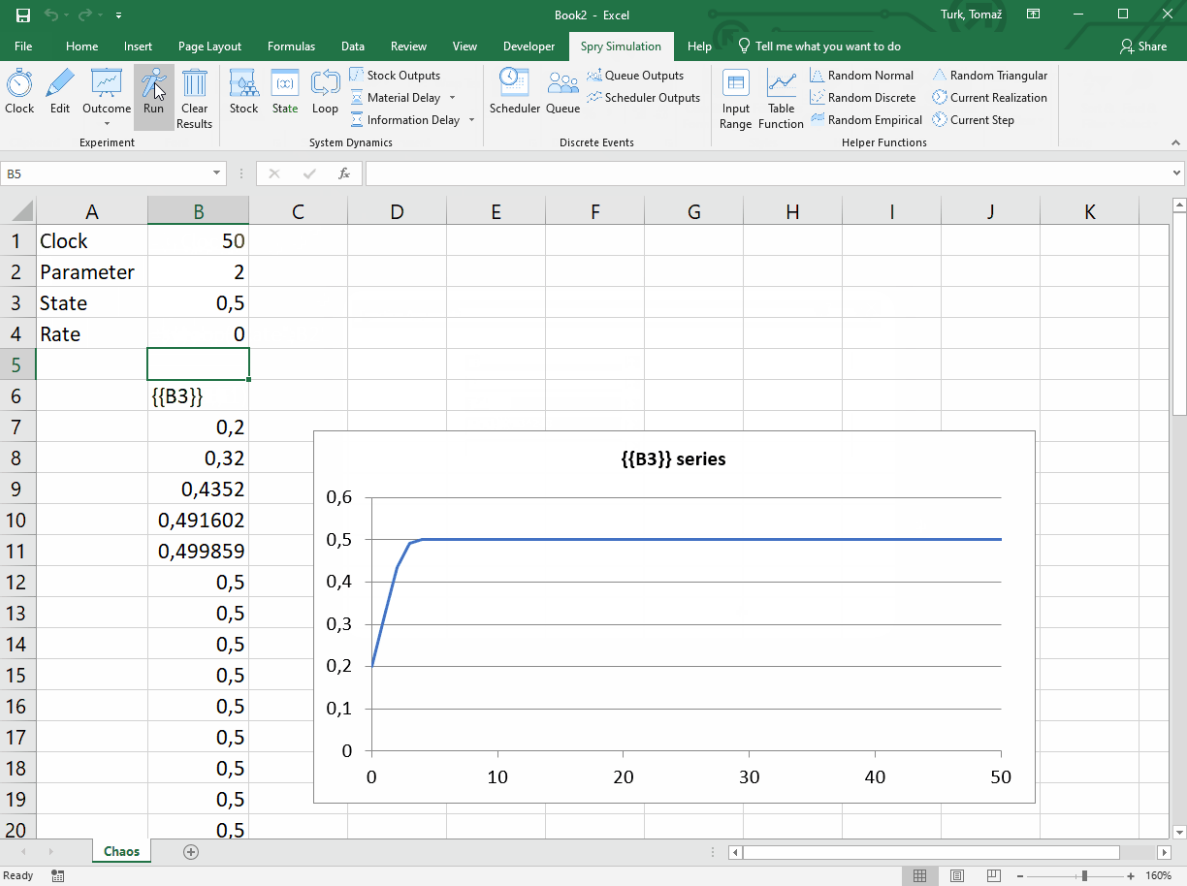The image size is (1187, 886).
Task: Click the Insert Function fx icon
Action: [344, 174]
